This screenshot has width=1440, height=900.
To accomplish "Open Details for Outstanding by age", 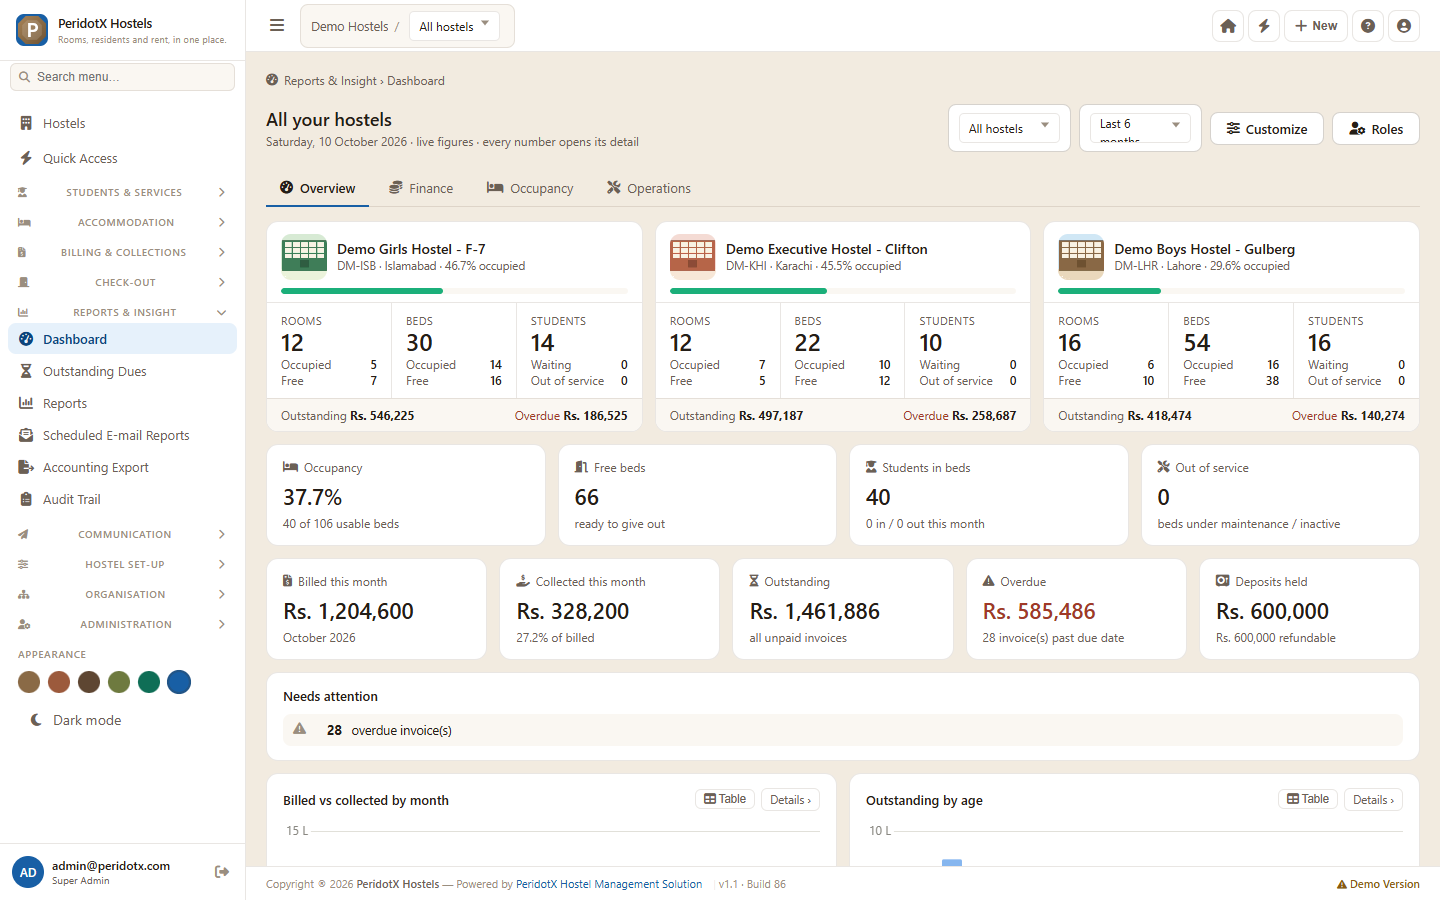I will point(1374,800).
